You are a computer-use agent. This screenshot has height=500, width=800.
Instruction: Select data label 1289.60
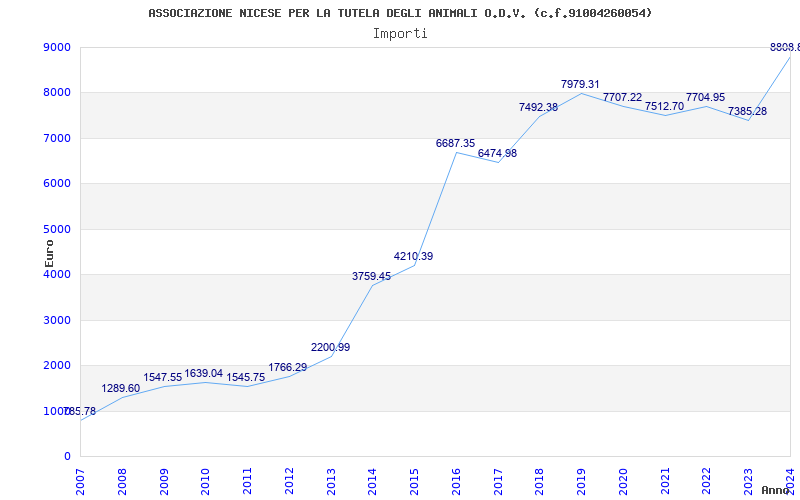(120, 389)
